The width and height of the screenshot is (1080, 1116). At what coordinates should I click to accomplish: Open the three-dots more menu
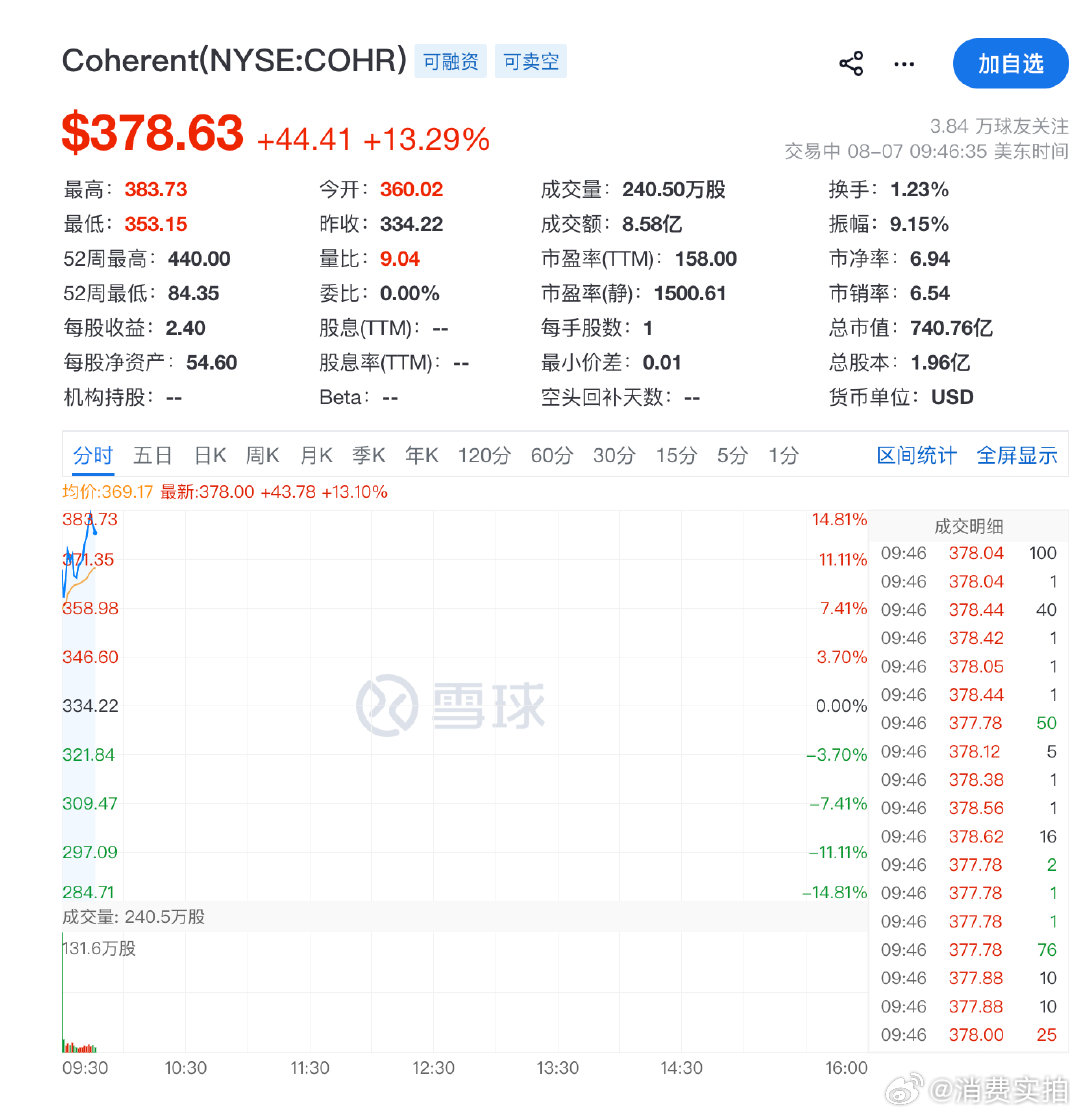(x=903, y=64)
